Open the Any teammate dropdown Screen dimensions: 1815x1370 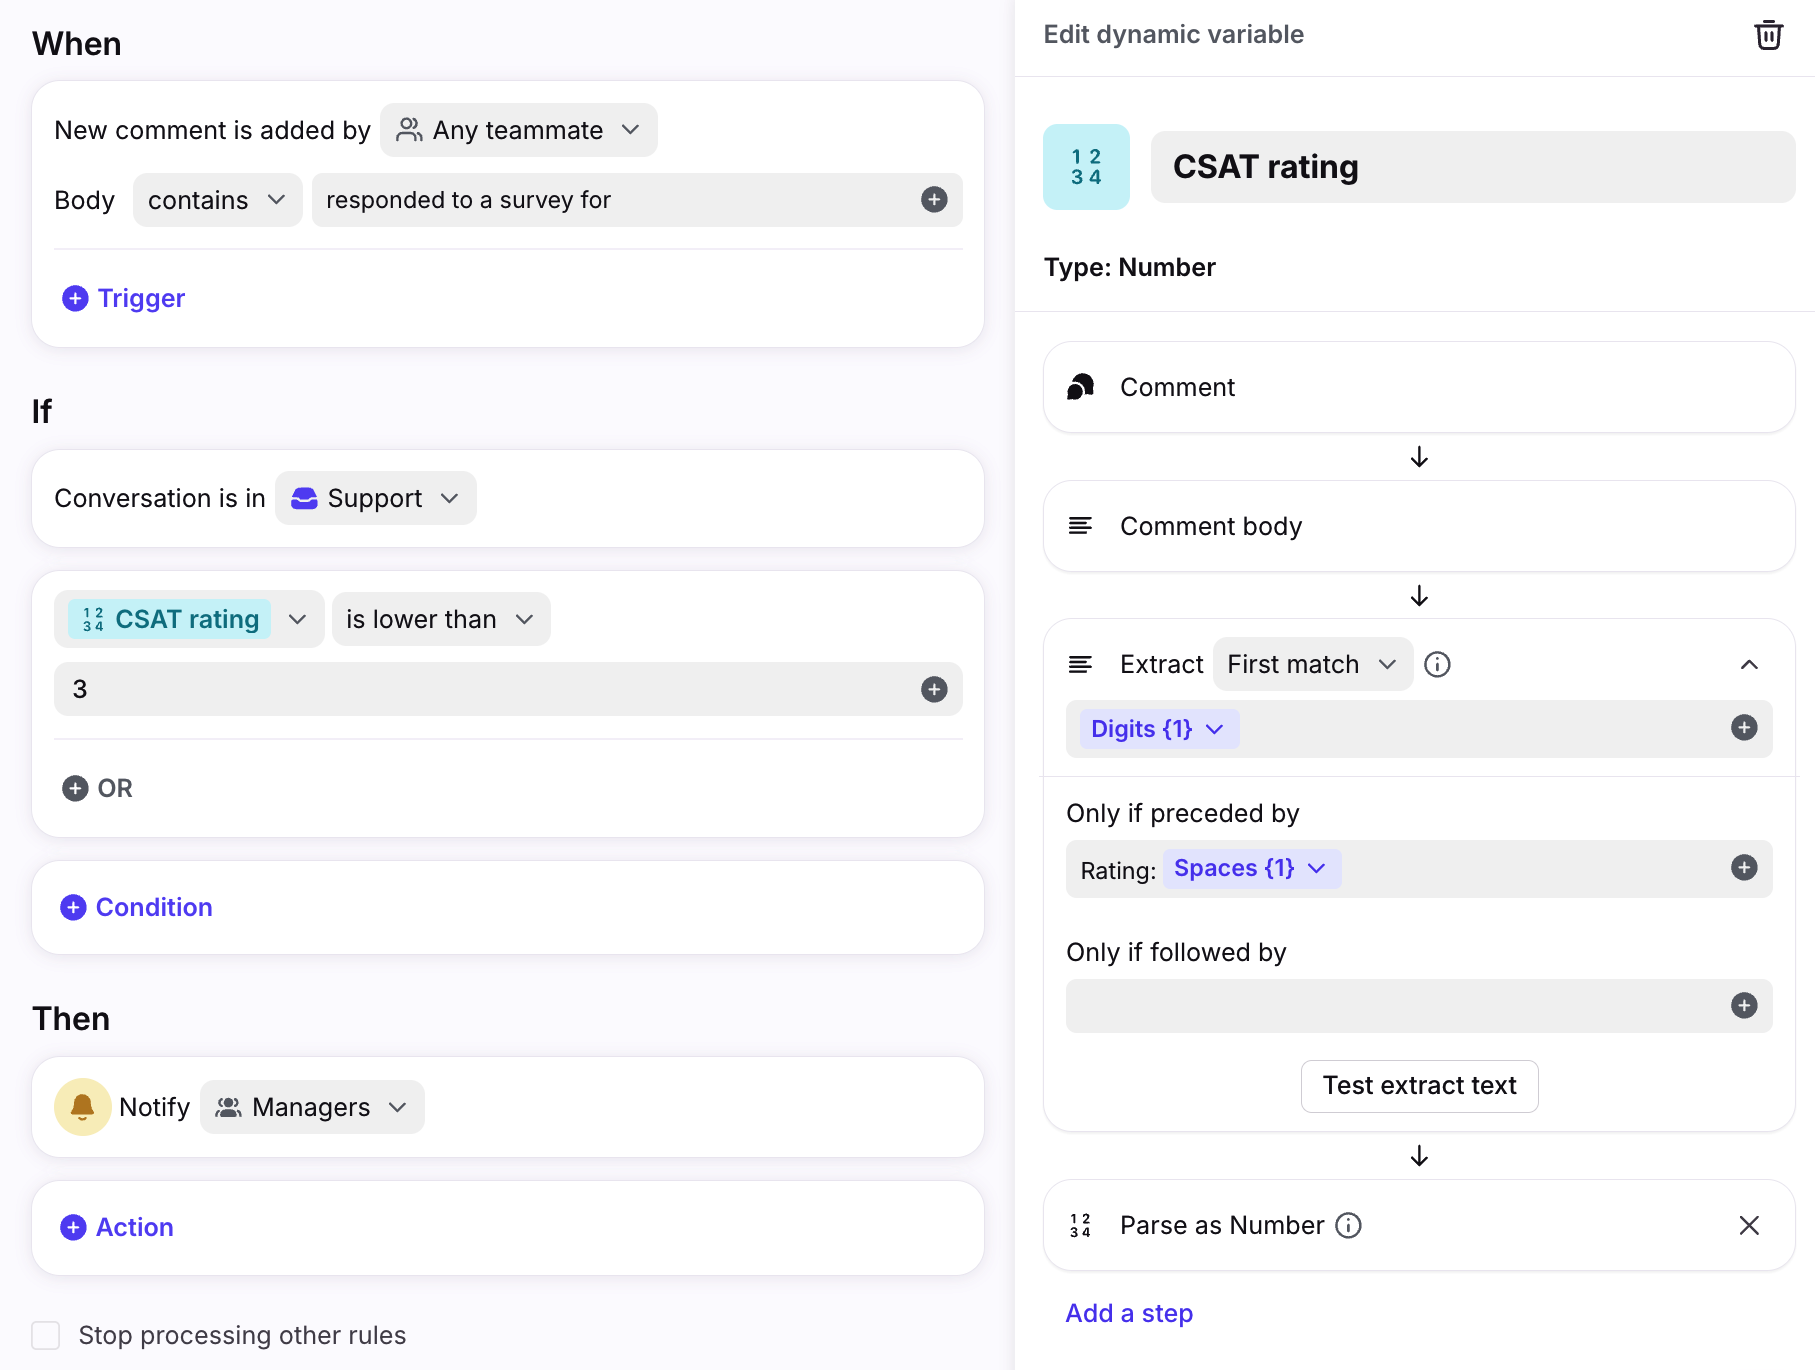pyautogui.click(x=518, y=131)
